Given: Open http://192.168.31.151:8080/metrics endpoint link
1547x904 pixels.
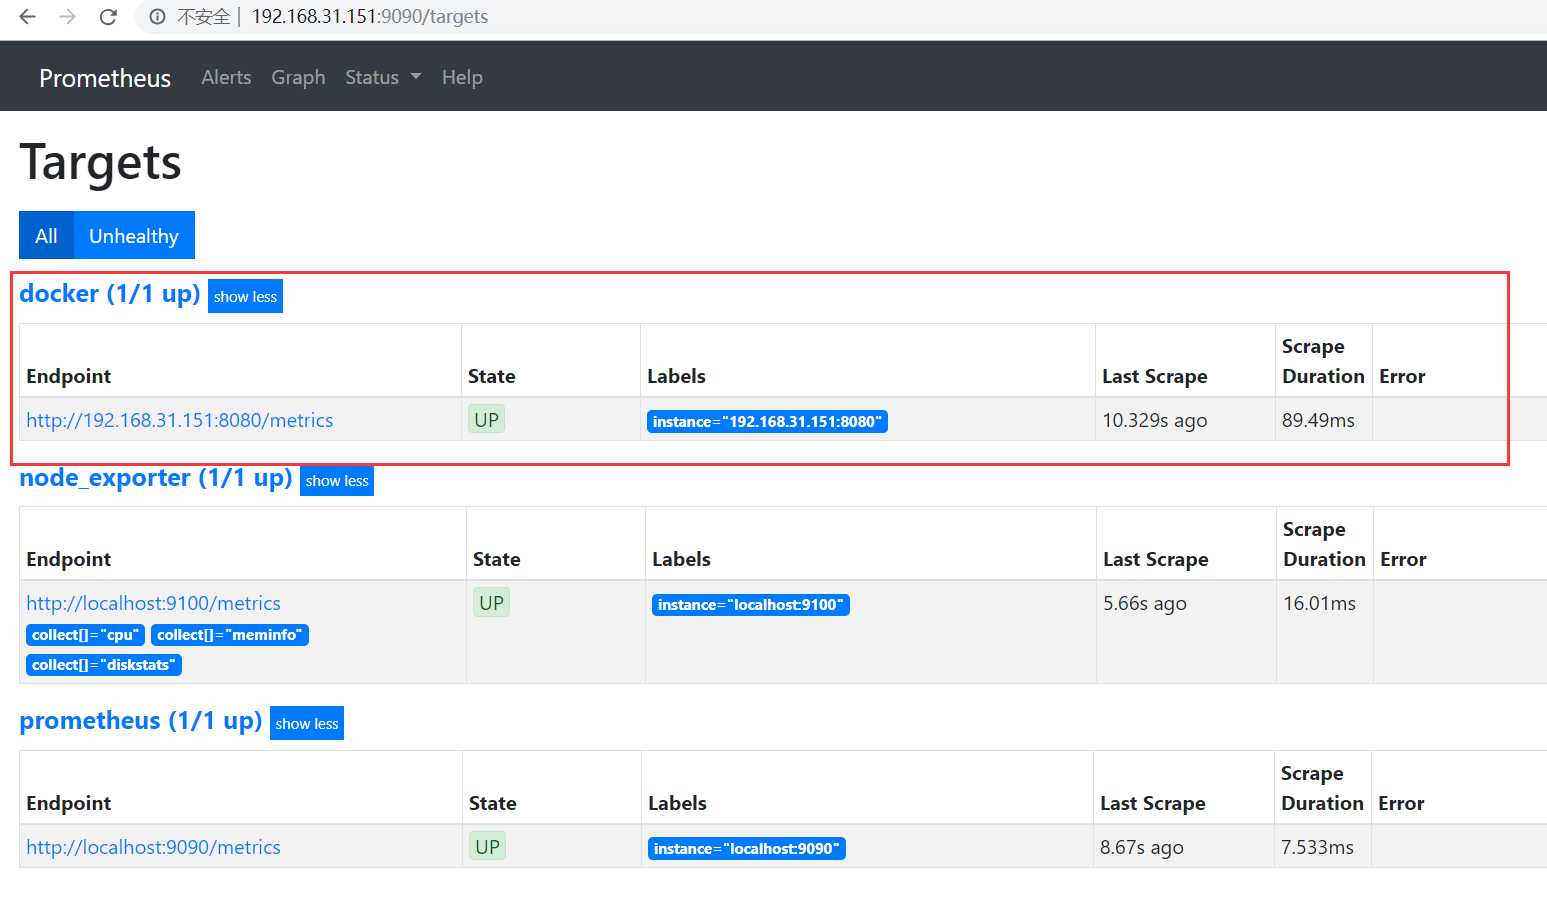Looking at the screenshot, I should click(180, 420).
